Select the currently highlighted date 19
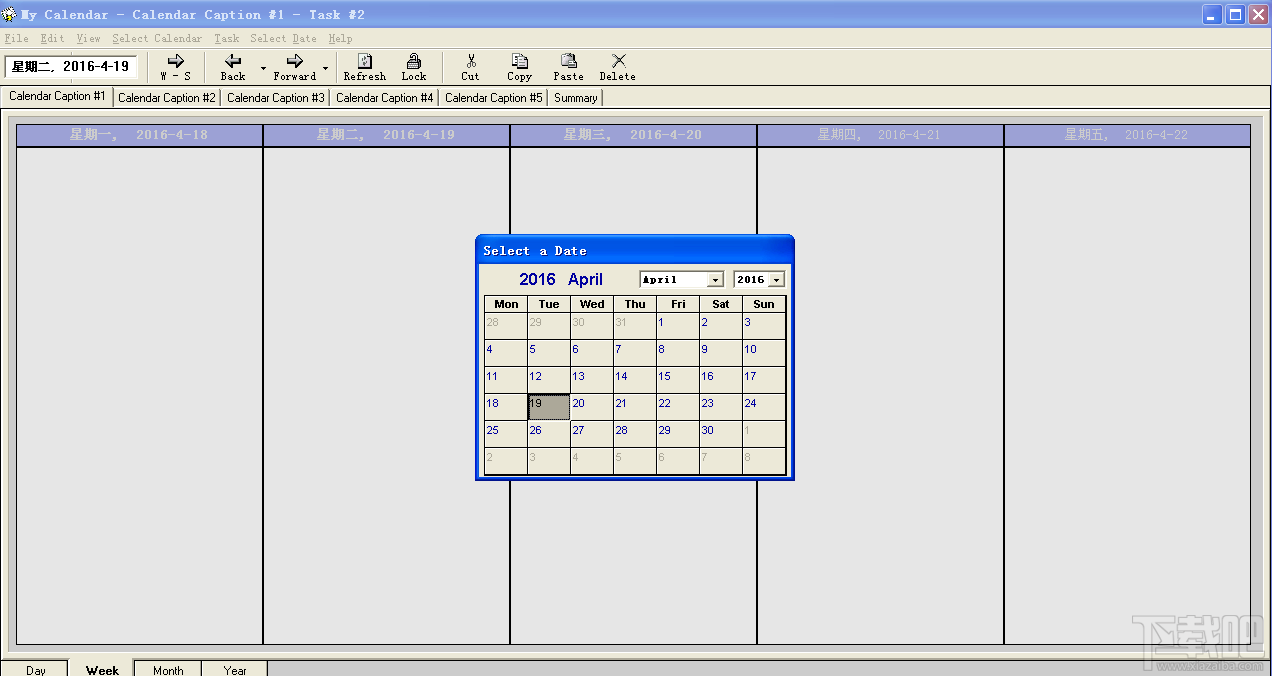 pyautogui.click(x=547, y=404)
